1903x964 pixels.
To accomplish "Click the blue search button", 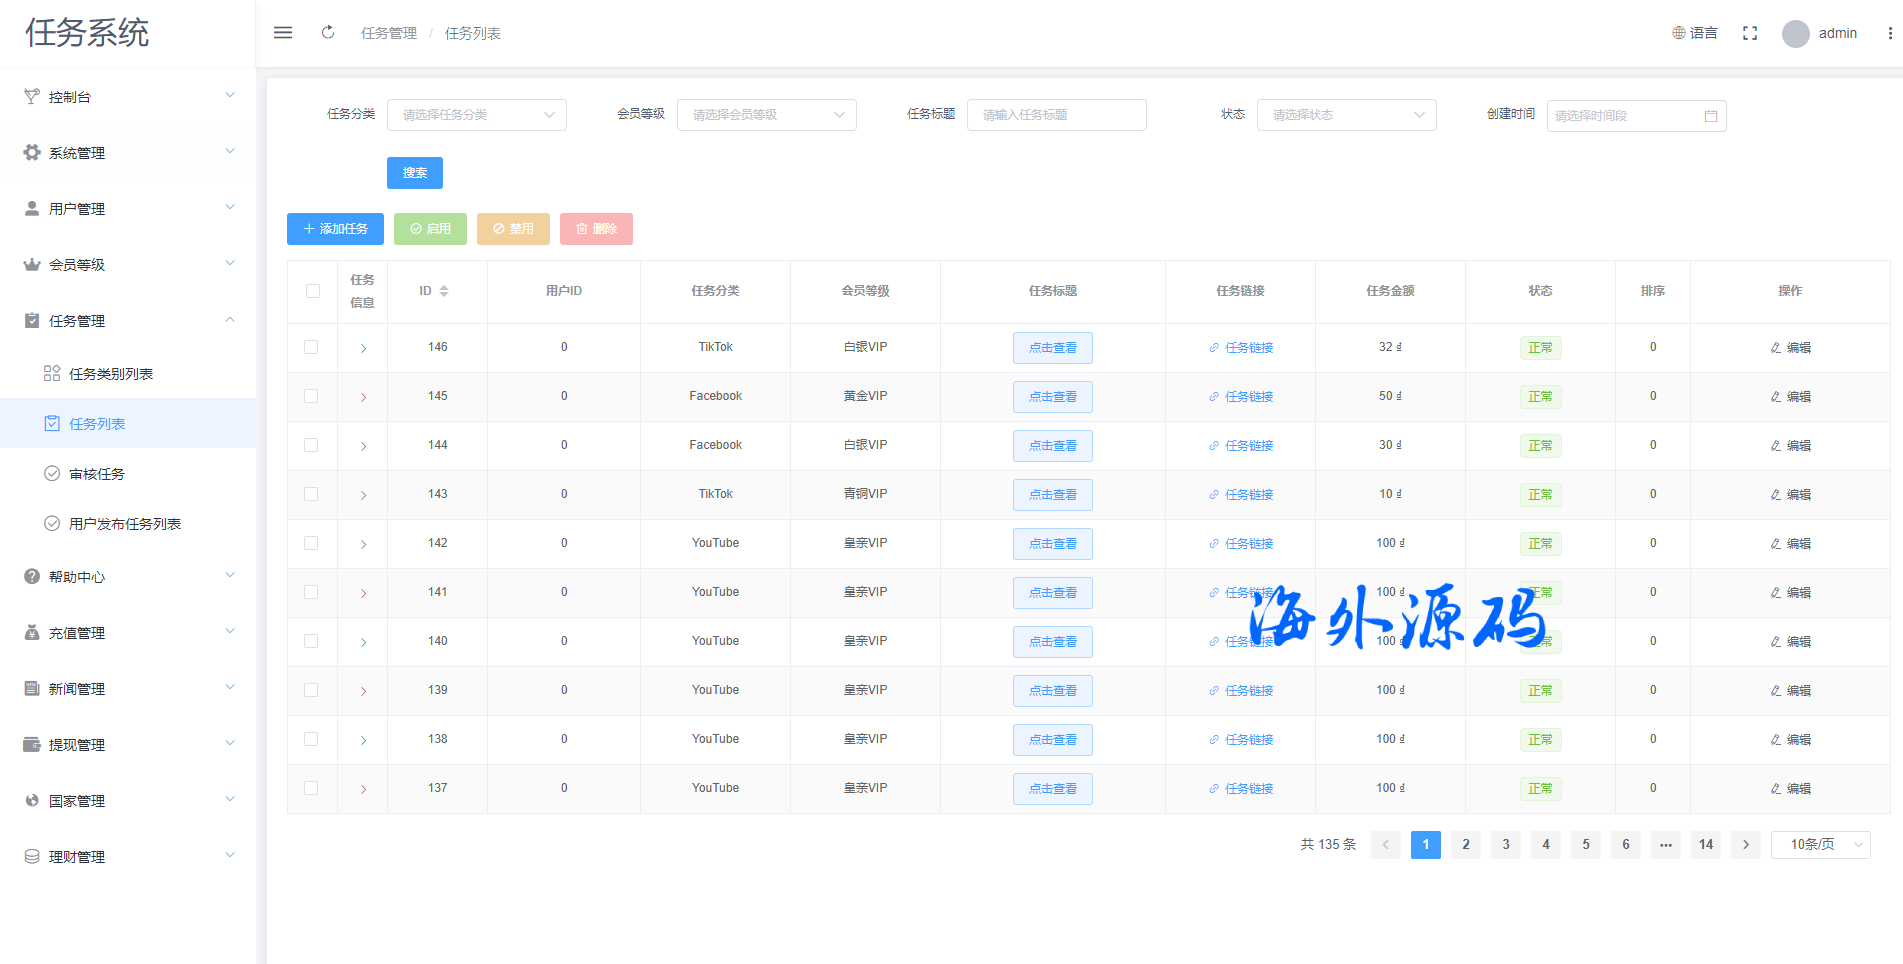I will coord(414,173).
